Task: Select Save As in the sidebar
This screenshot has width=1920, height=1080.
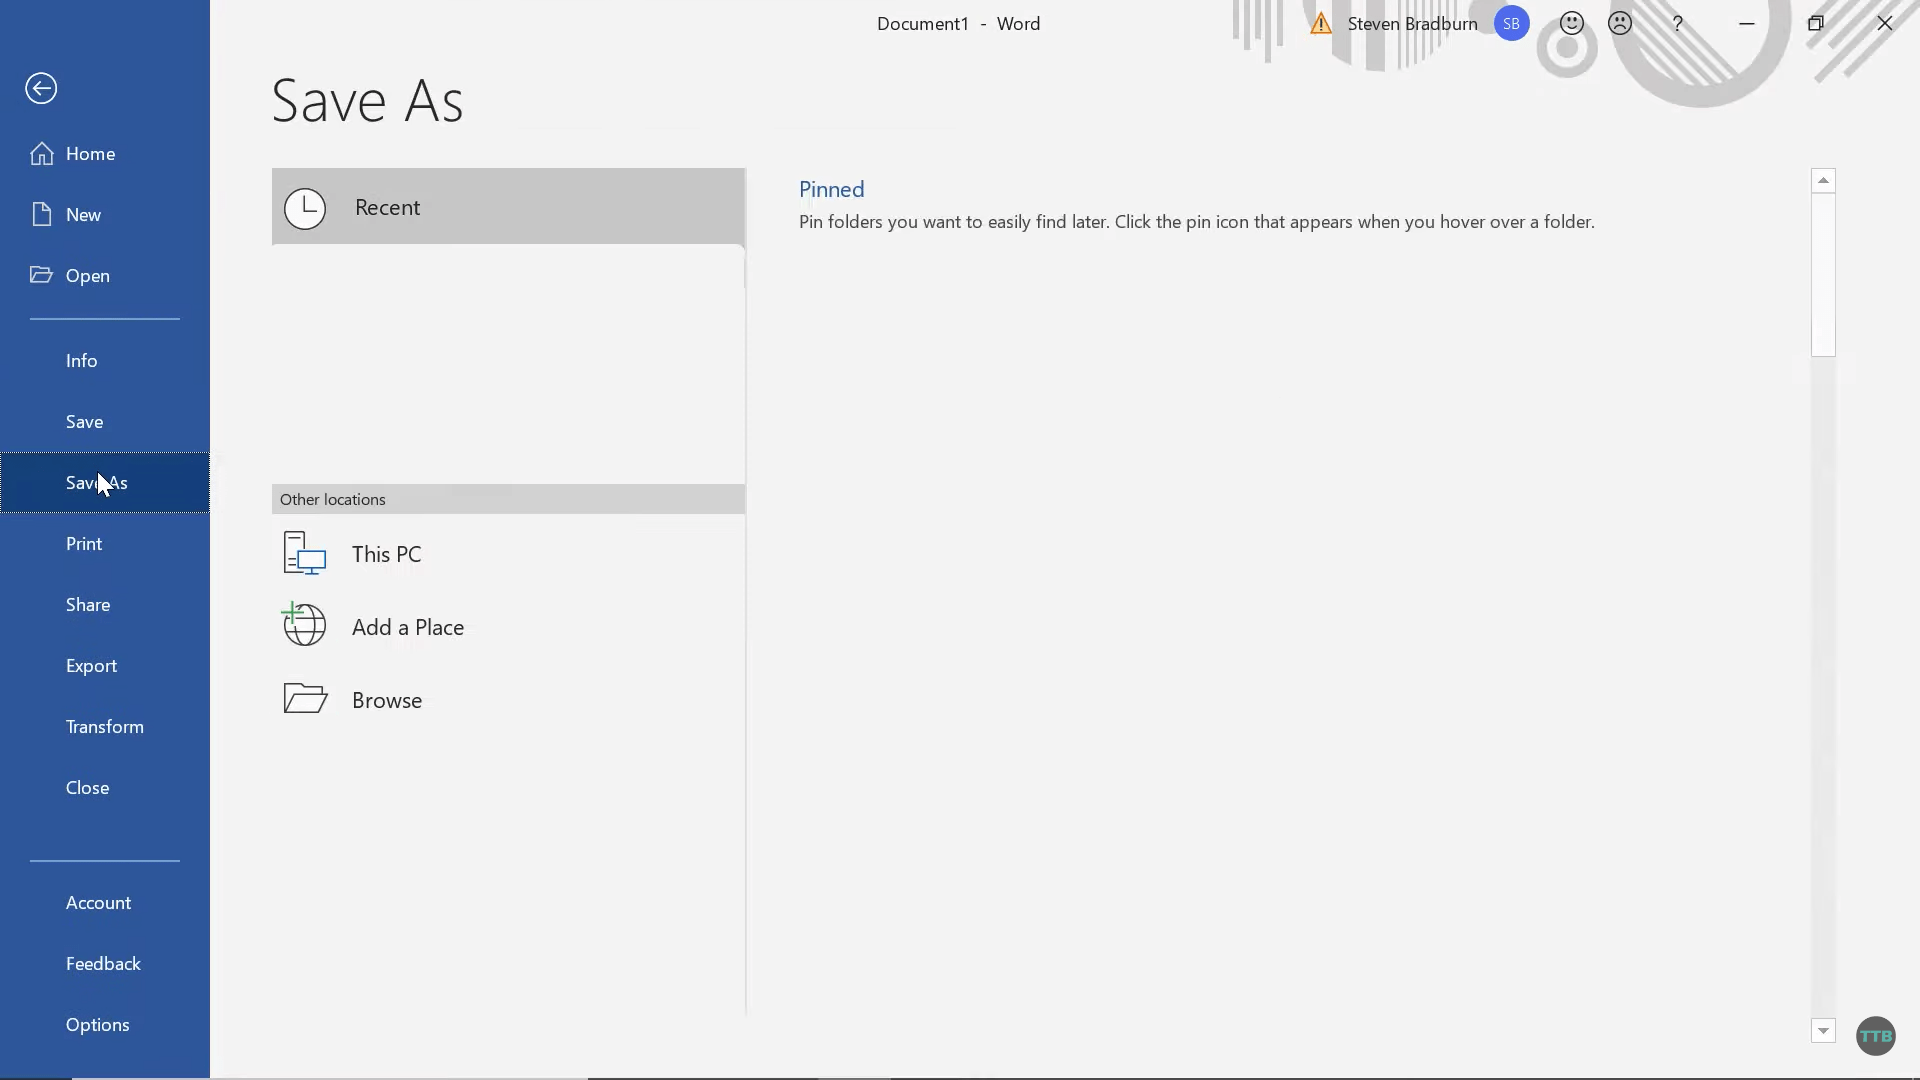Action: tap(105, 483)
